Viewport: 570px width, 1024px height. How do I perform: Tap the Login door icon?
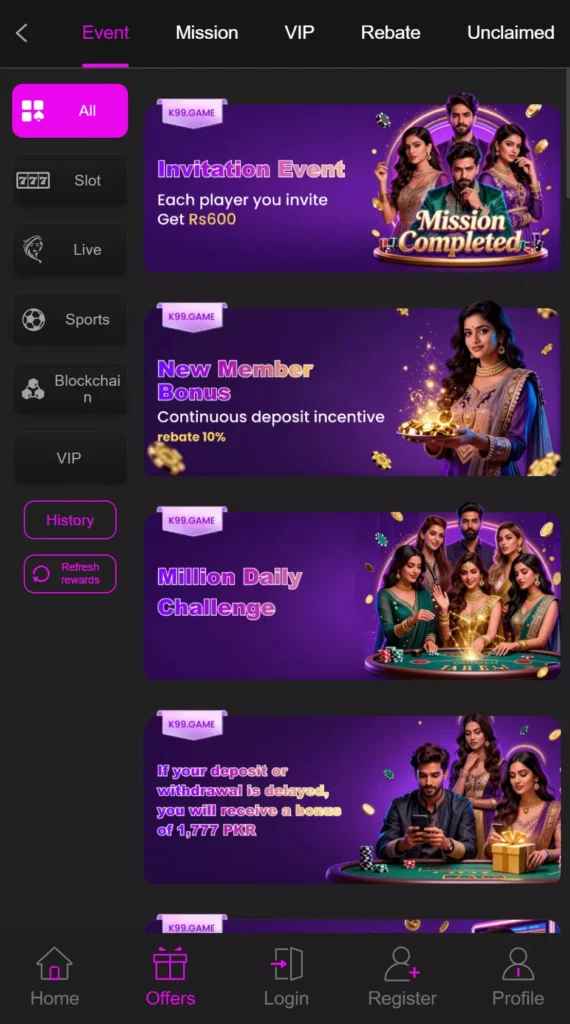287,964
